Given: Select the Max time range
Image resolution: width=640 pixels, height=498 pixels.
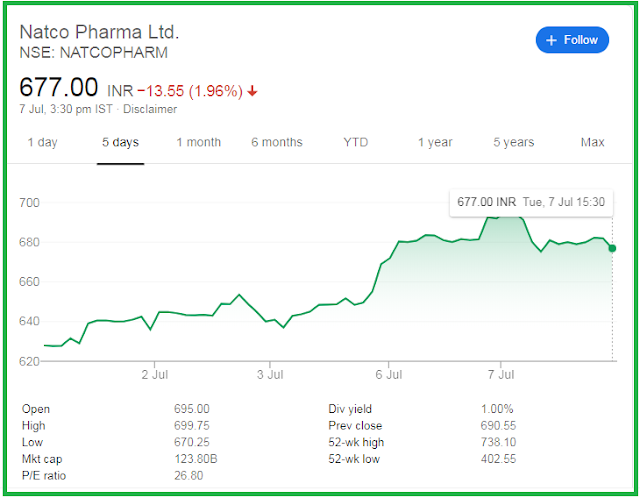Looking at the screenshot, I should pos(592,142).
